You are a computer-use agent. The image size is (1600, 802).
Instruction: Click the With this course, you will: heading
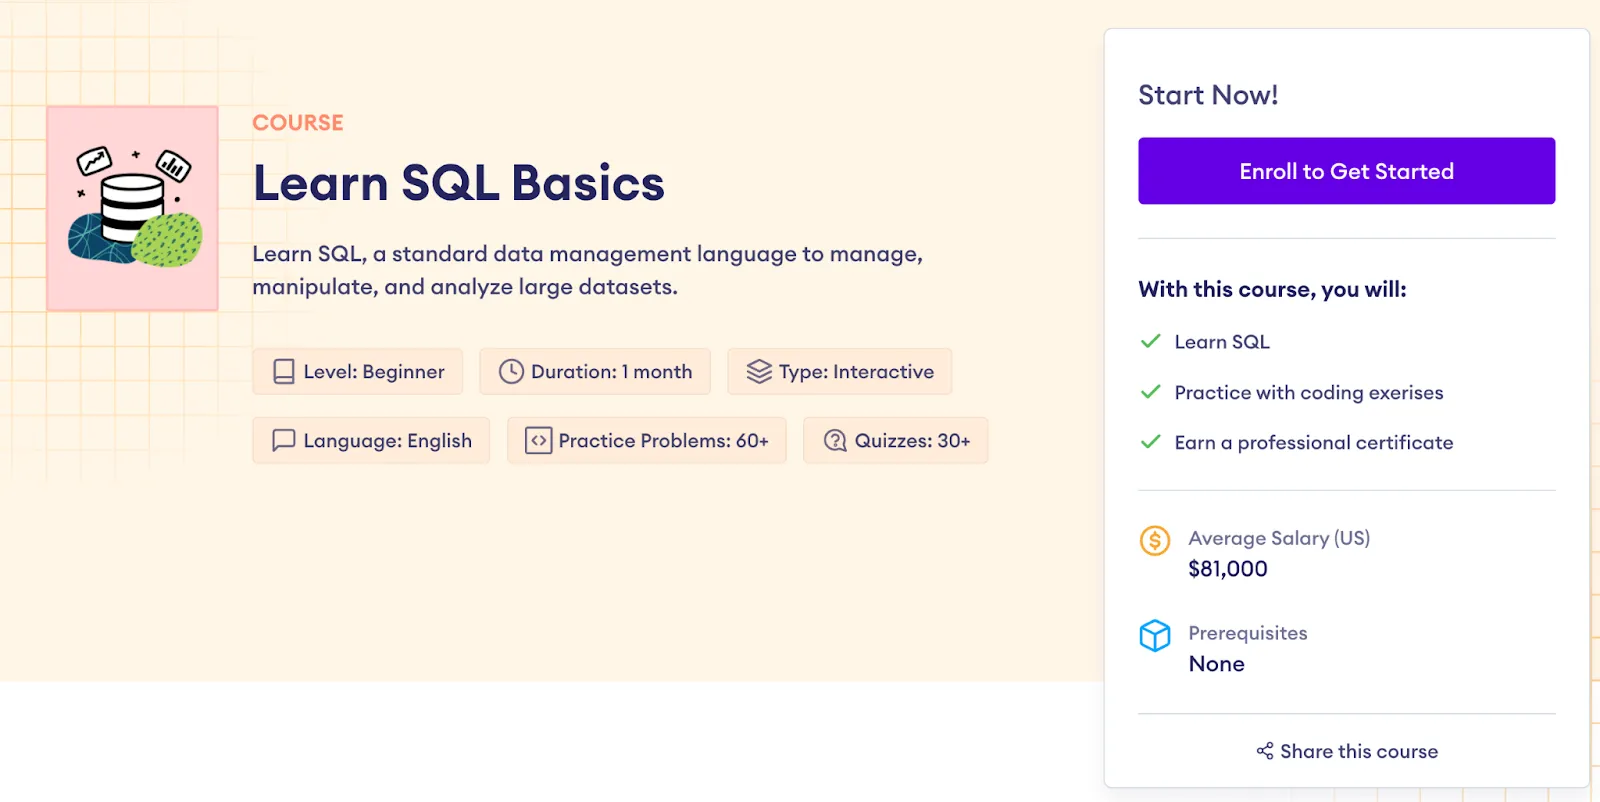(x=1272, y=290)
